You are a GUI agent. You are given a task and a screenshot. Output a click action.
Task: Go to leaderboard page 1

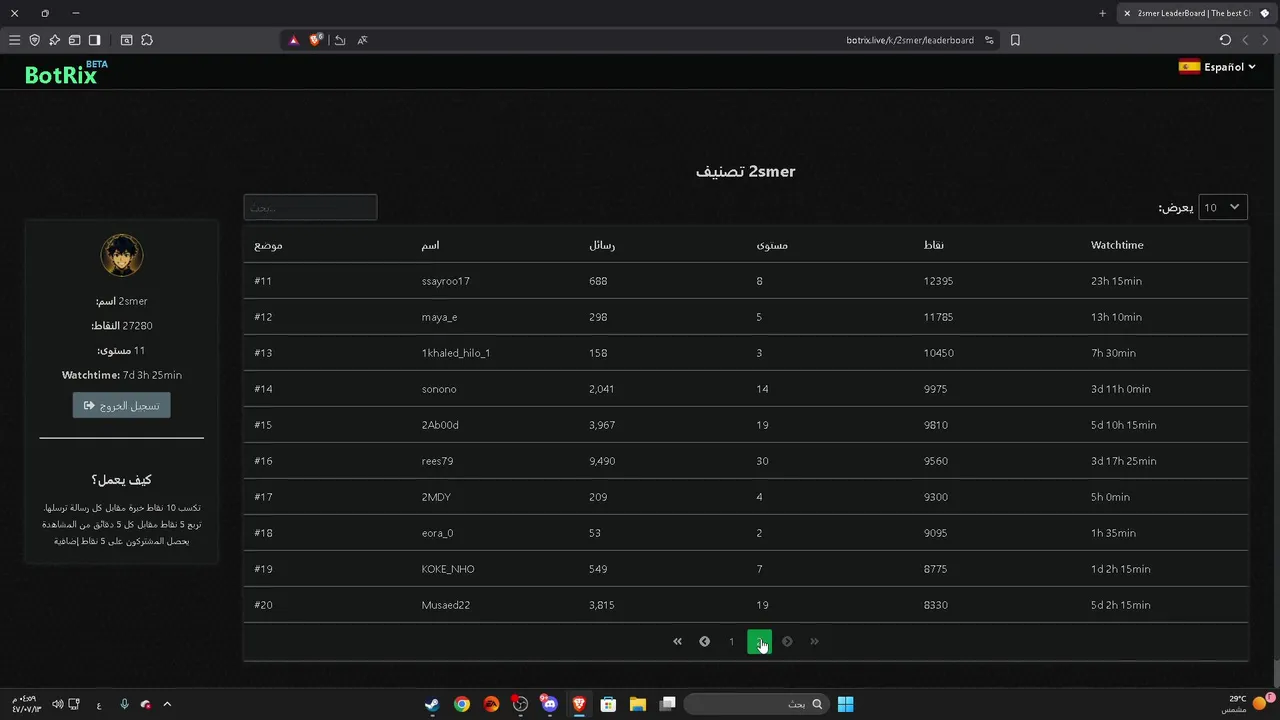(x=731, y=641)
